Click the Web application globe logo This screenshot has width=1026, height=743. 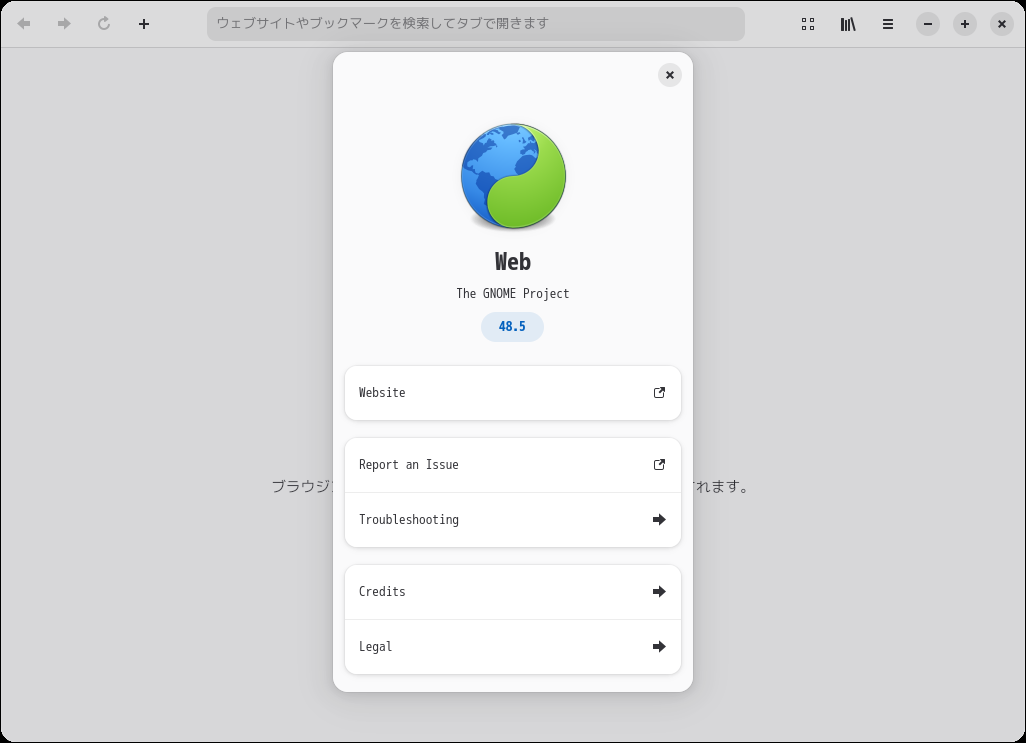tap(512, 176)
